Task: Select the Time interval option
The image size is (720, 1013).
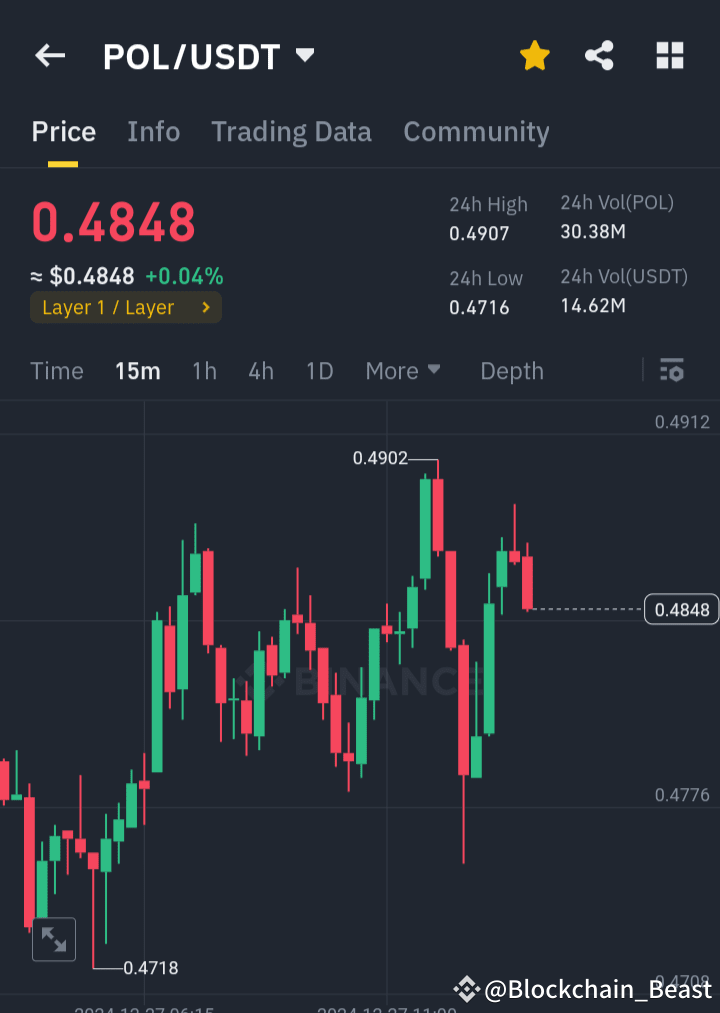Action: pyautogui.click(x=56, y=371)
